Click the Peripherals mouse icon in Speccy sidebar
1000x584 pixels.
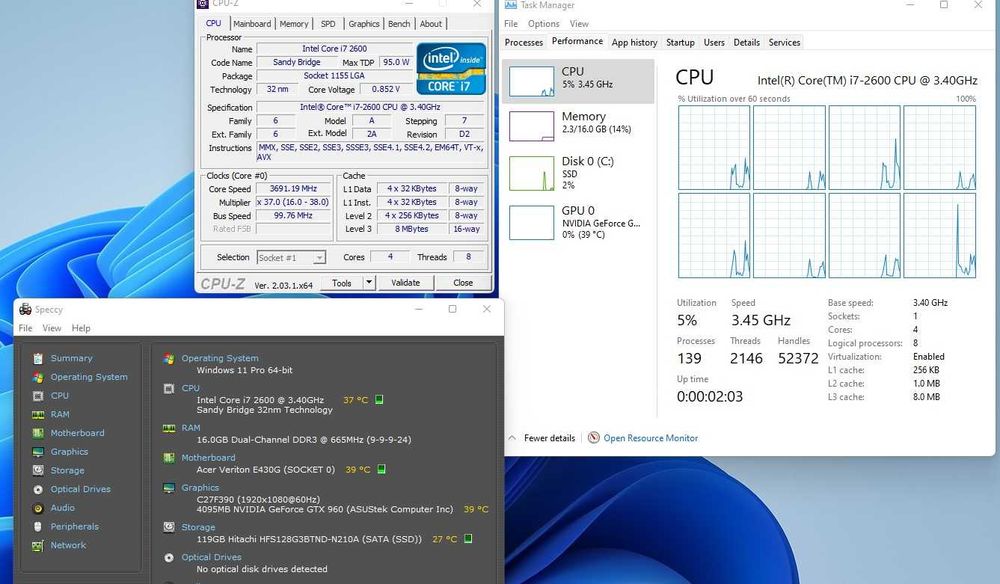38,527
